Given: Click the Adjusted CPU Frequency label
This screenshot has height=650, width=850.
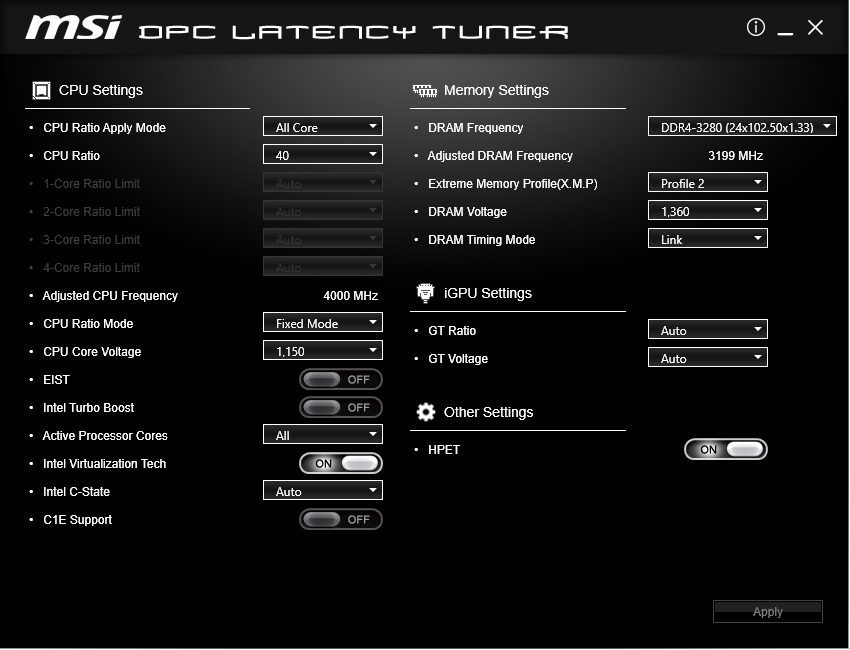Looking at the screenshot, I should tap(110, 295).
